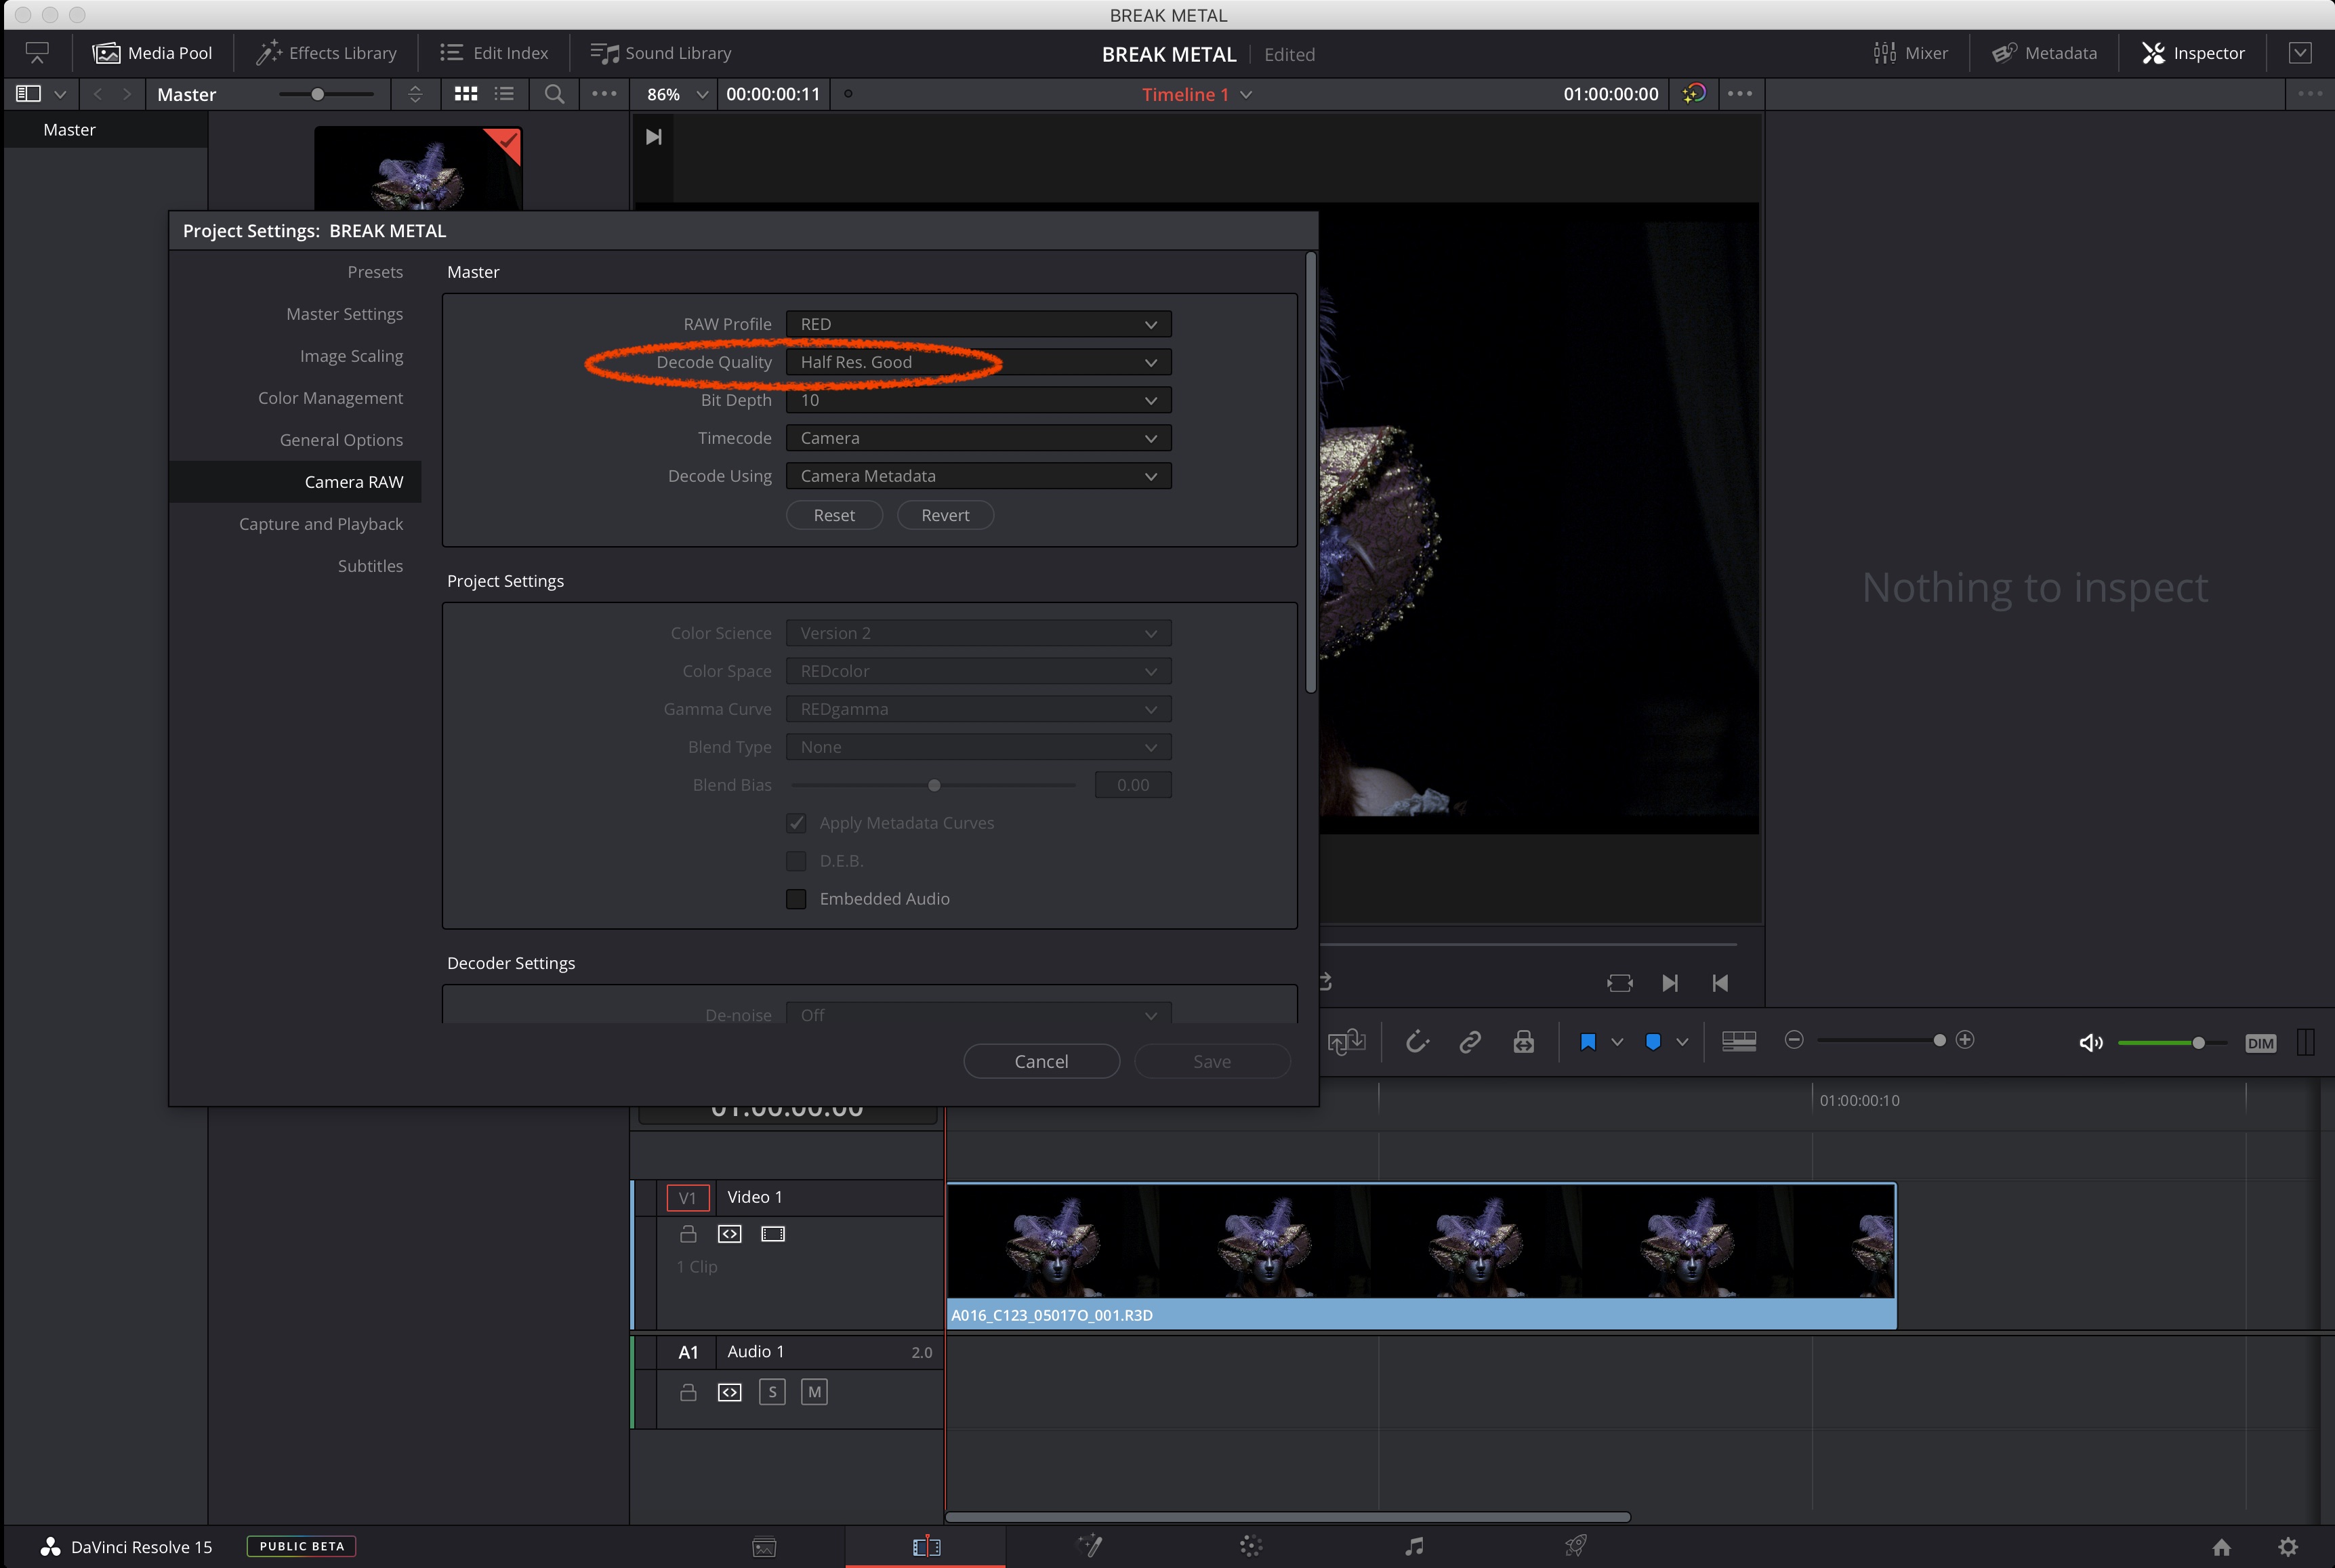Open the Timeline 1 name dropdown
The image size is (2335, 1568).
pyautogui.click(x=1197, y=94)
